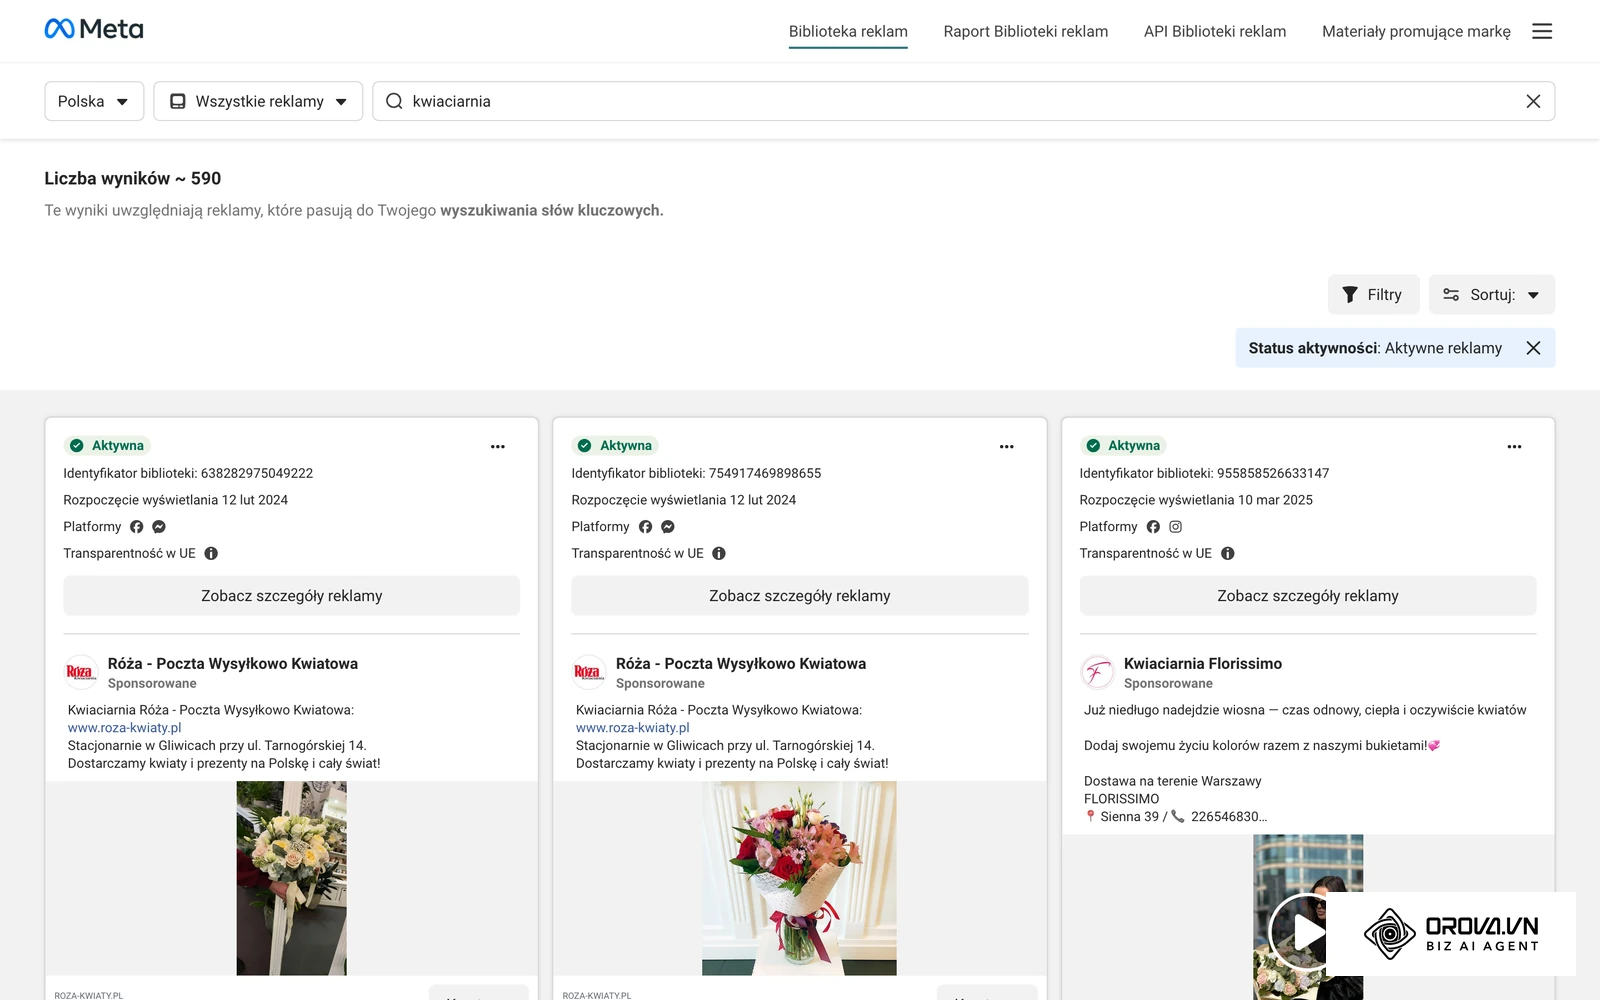Click Aktywna status badge on ad 638282975049222
Image resolution: width=1600 pixels, height=1000 pixels.
tap(107, 445)
